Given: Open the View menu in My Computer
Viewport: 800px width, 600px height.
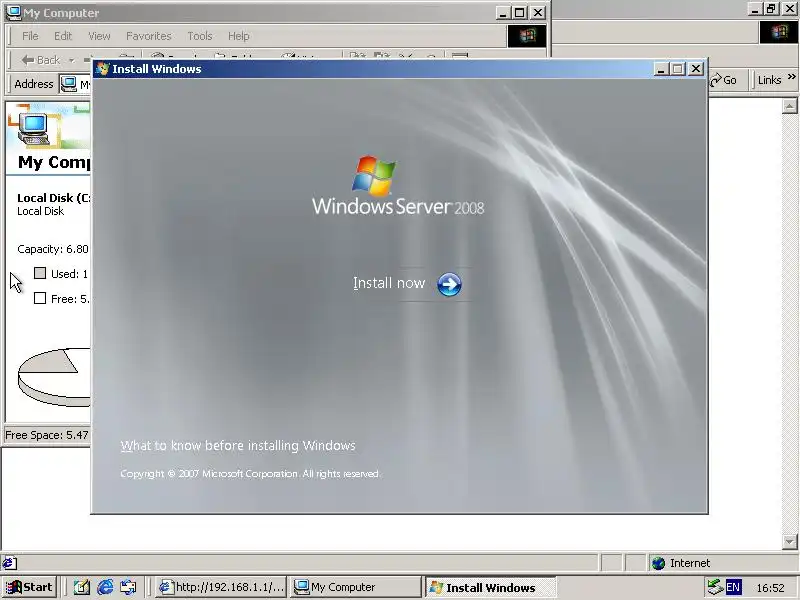Looking at the screenshot, I should point(99,36).
